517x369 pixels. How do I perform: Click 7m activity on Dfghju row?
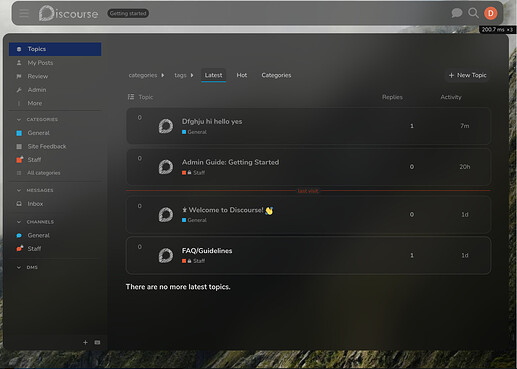[465, 126]
